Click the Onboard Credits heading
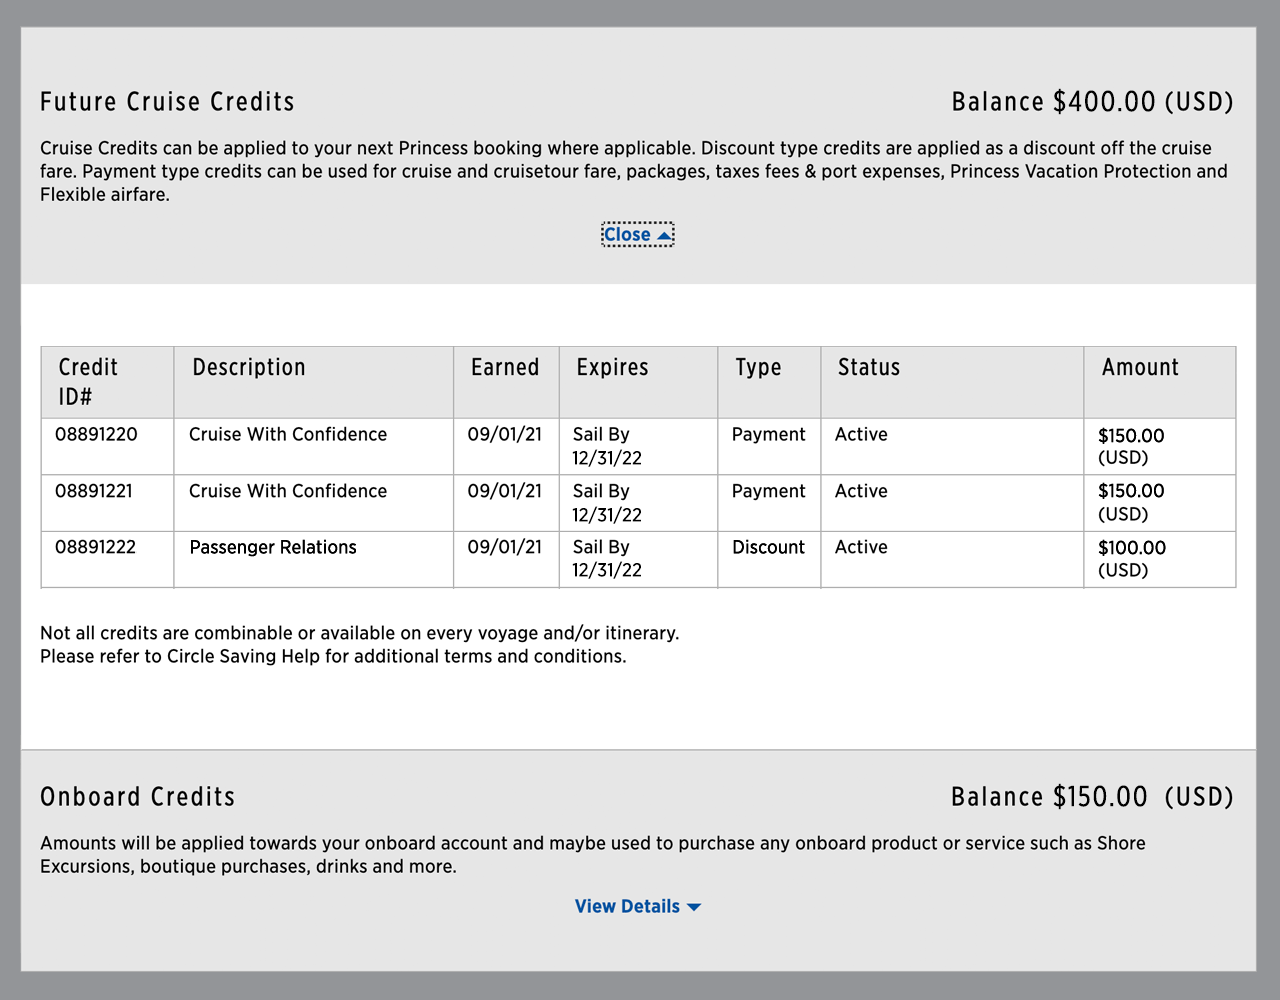Viewport: 1280px width, 1000px height. 138,797
